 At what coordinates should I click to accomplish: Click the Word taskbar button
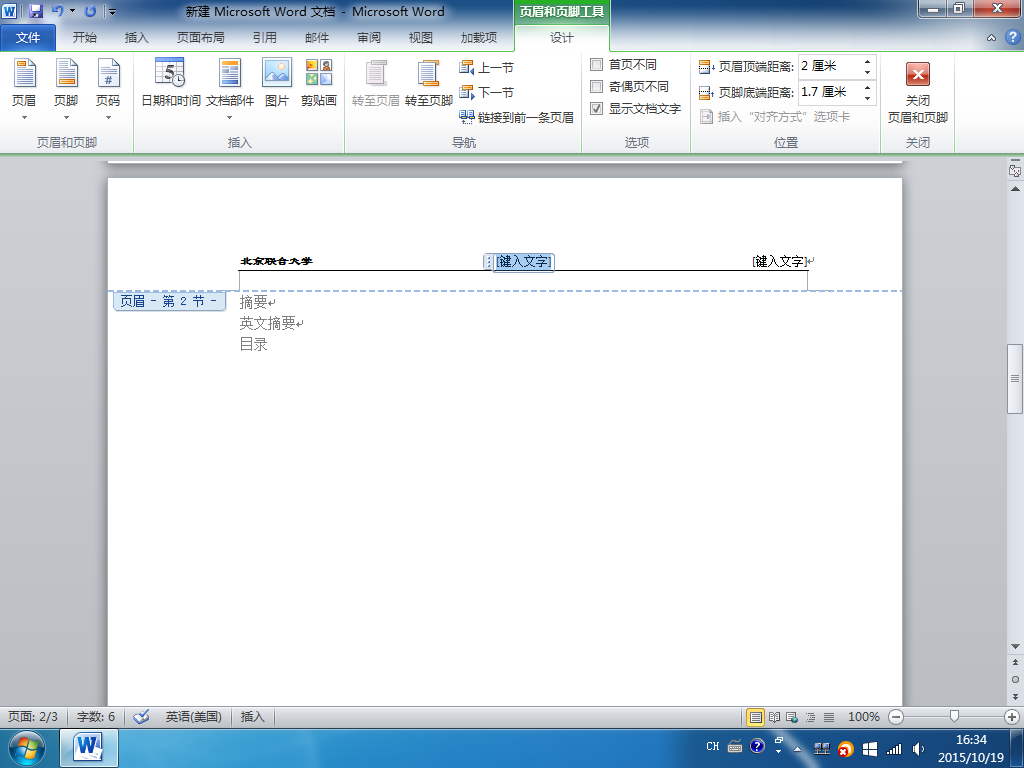tap(89, 748)
